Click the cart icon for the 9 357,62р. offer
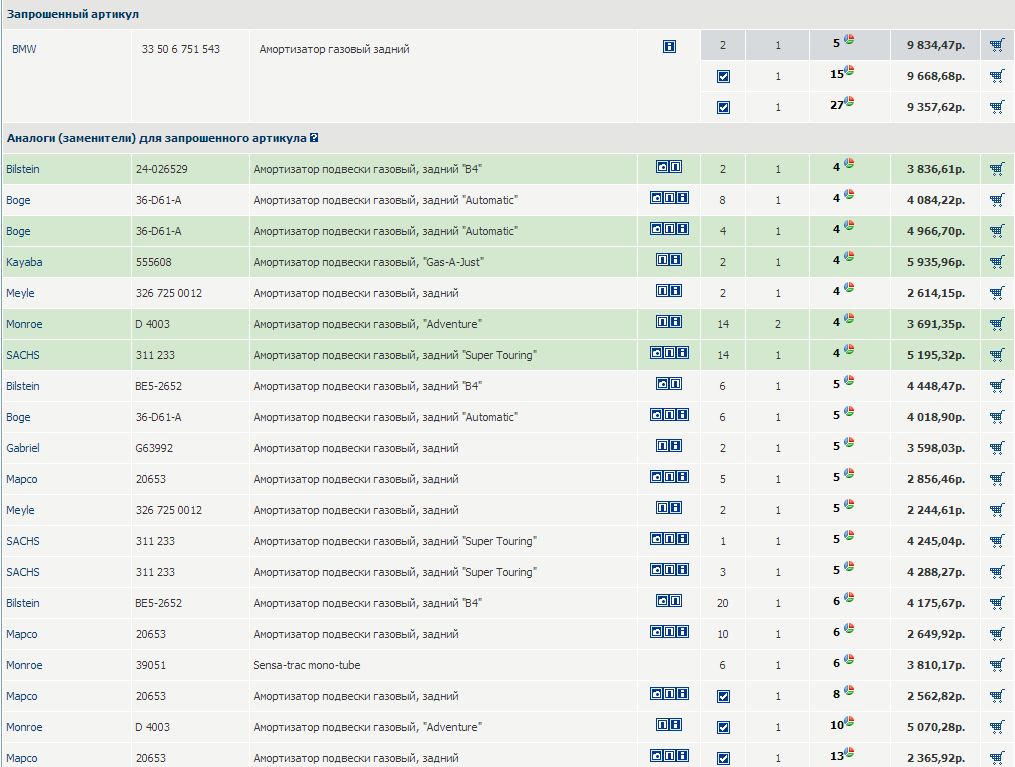This screenshot has width=1015, height=767. [x=997, y=107]
